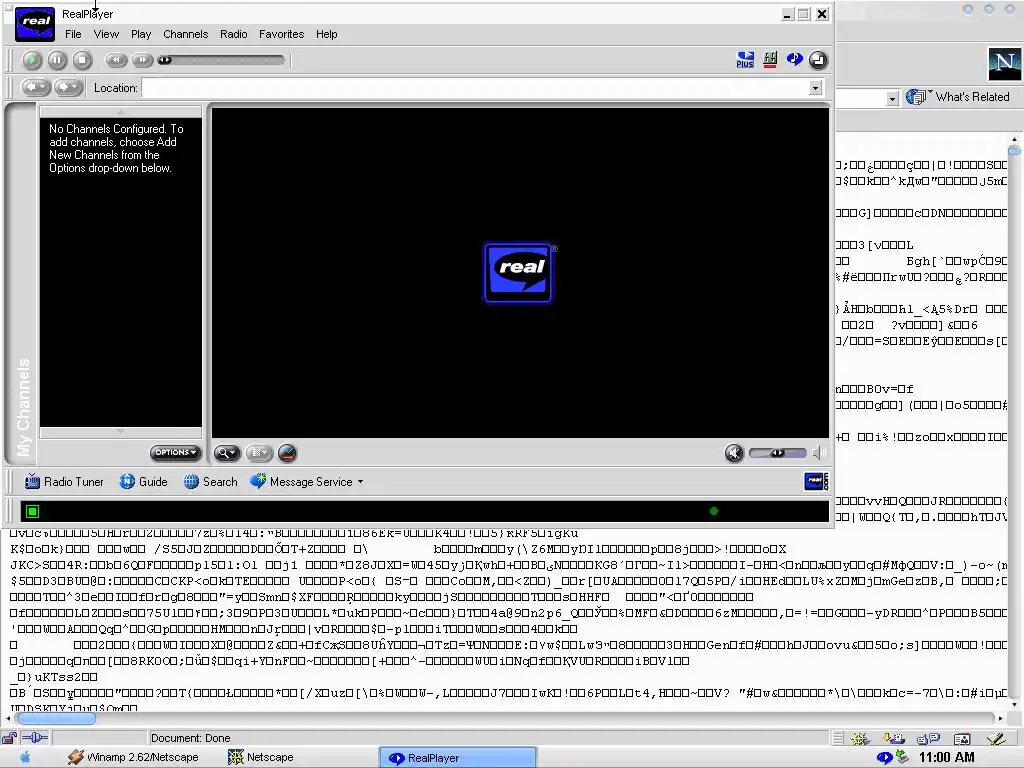
Task: Click the green square status indicator
Action: (32, 511)
